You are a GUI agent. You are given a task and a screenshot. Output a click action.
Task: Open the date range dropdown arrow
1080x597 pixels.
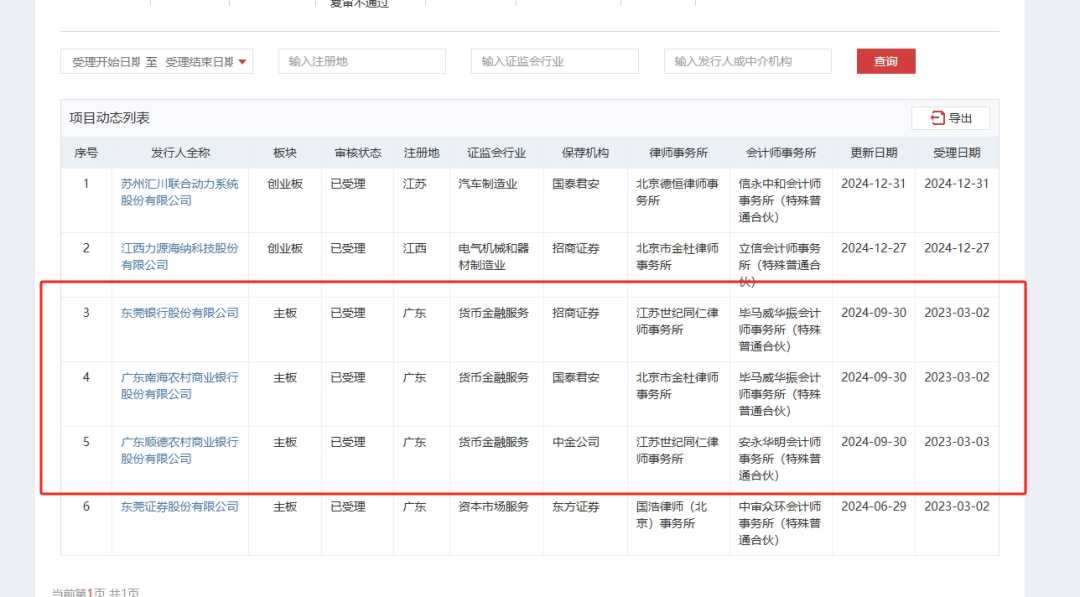click(242, 62)
